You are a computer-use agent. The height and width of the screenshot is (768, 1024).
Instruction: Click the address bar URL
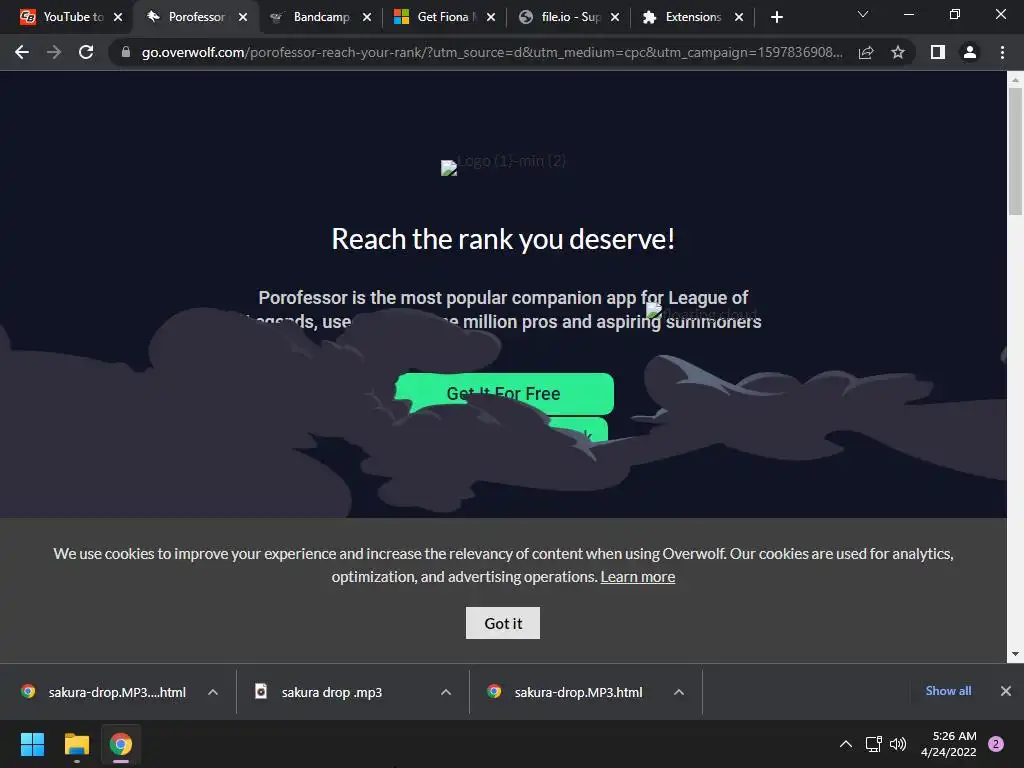(492, 52)
